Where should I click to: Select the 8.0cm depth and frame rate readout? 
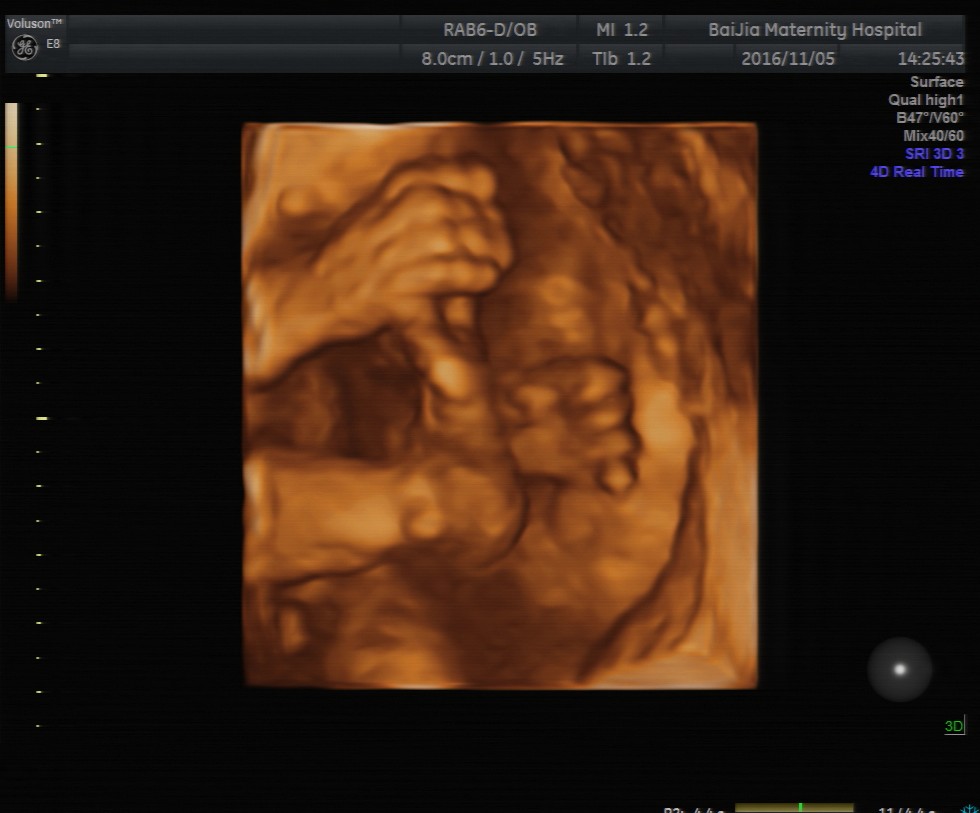coord(492,59)
